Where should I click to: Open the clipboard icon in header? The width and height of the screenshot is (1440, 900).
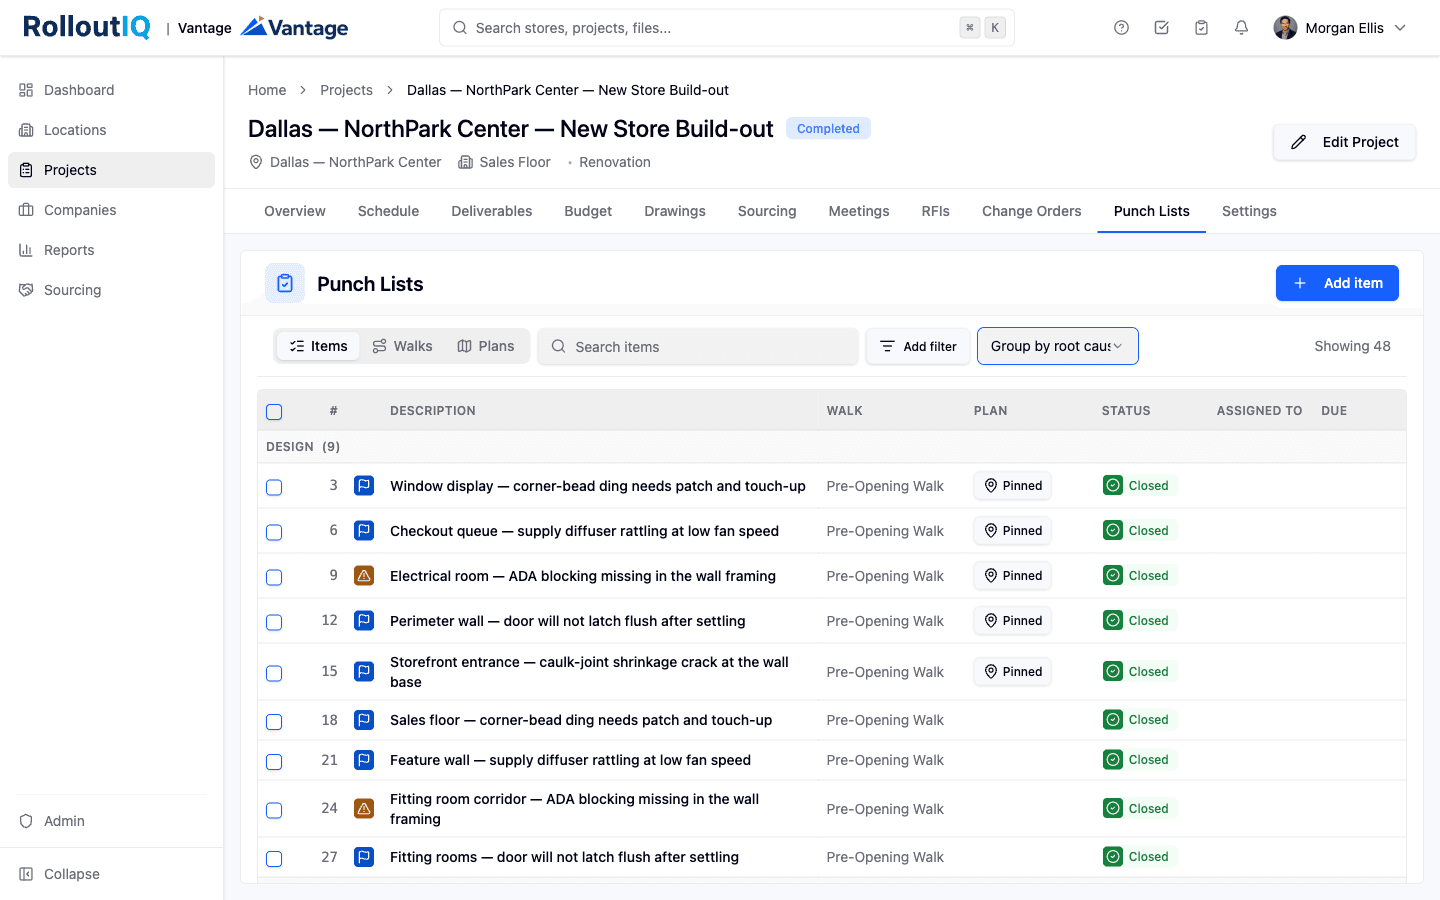point(1201,28)
